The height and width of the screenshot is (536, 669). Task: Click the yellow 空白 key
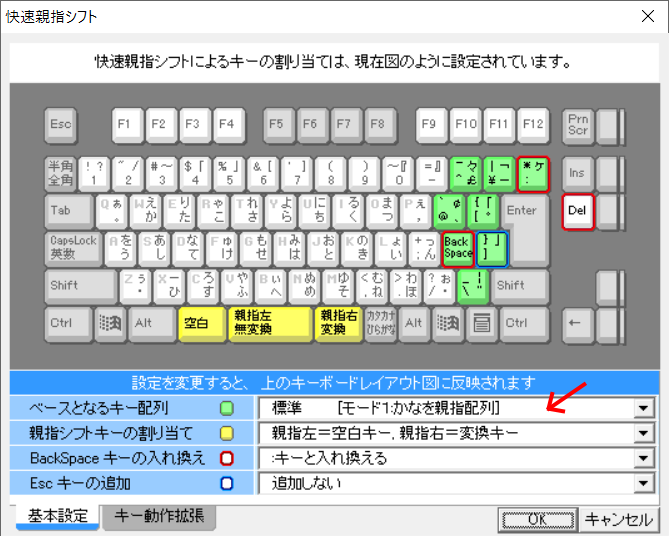tap(199, 324)
